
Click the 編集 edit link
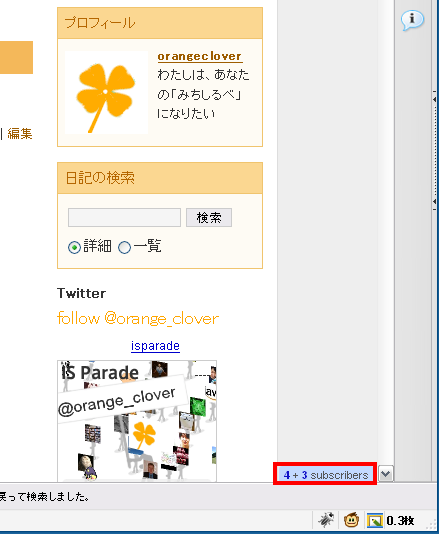click(20, 134)
